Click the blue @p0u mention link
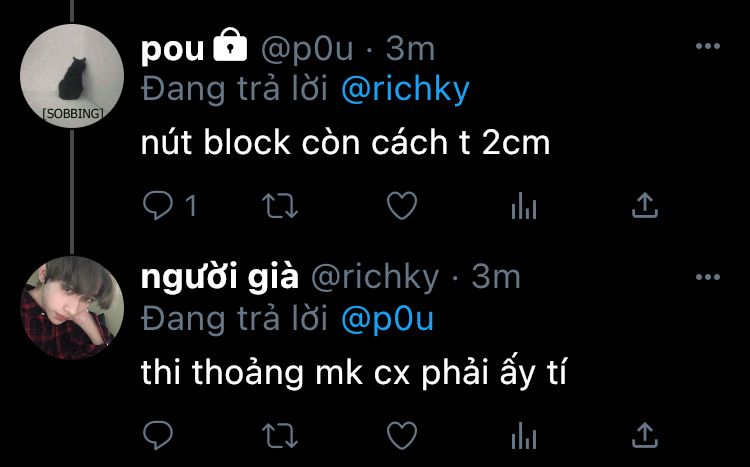 [387, 319]
